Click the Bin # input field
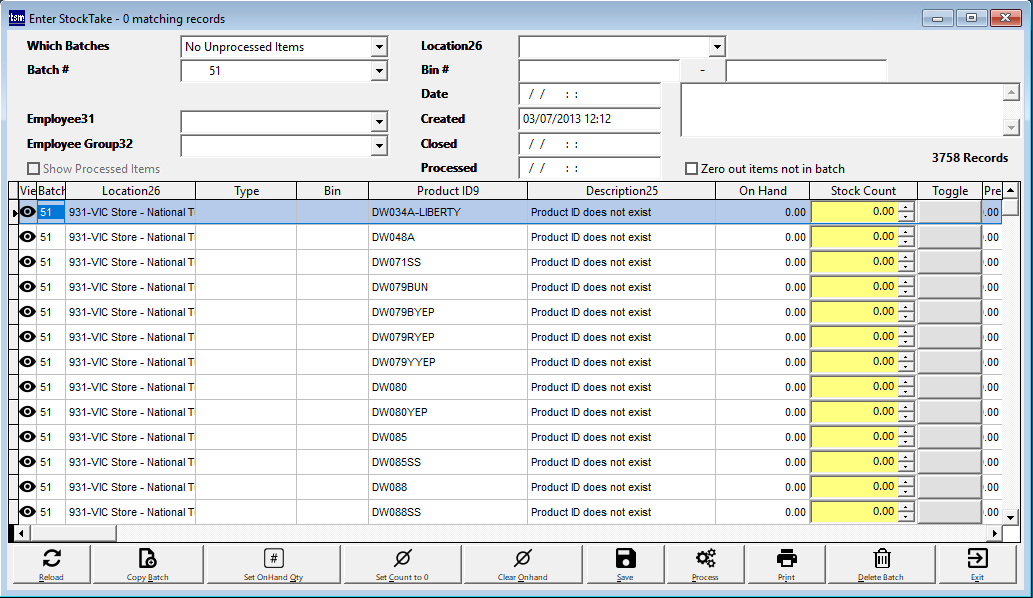This screenshot has width=1033, height=598. [590, 71]
